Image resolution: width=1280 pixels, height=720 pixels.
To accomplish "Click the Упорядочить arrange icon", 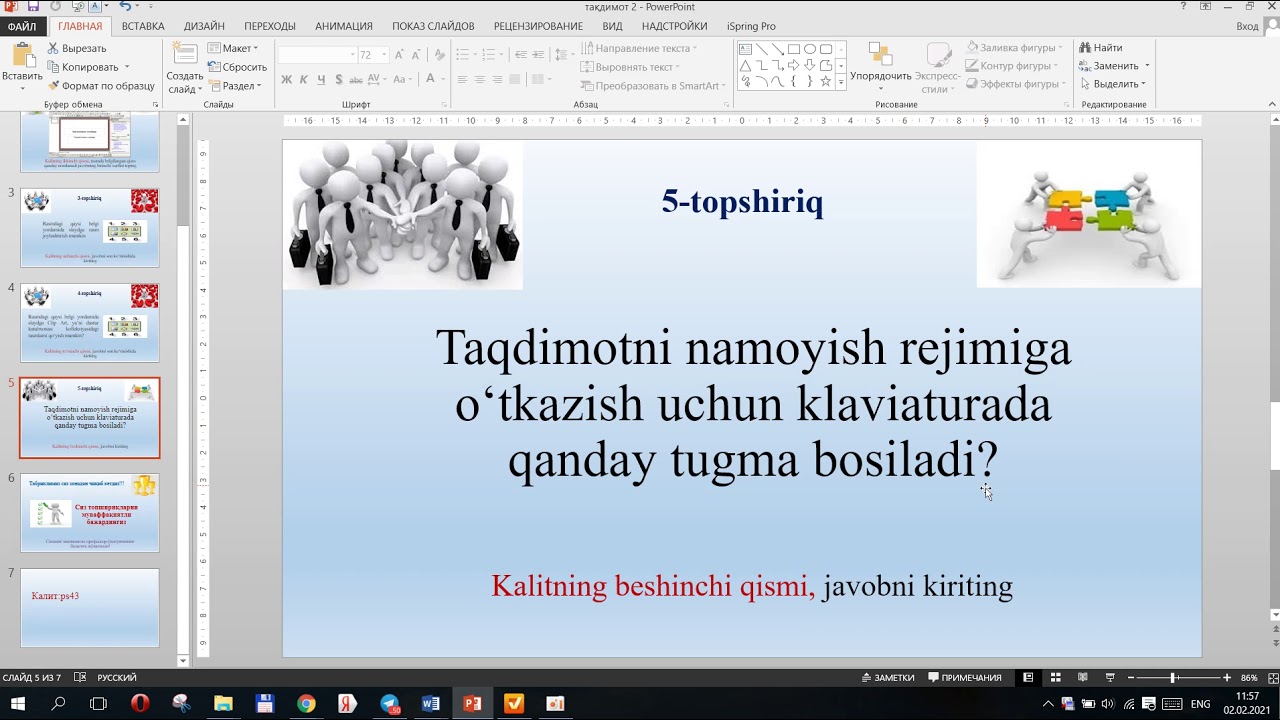I will pos(880,55).
